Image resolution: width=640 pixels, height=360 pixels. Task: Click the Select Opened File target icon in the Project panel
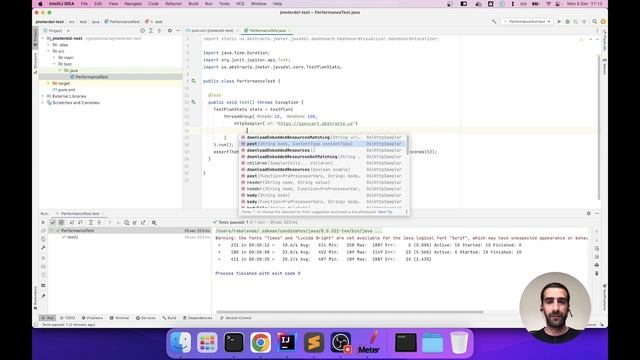(x=142, y=31)
